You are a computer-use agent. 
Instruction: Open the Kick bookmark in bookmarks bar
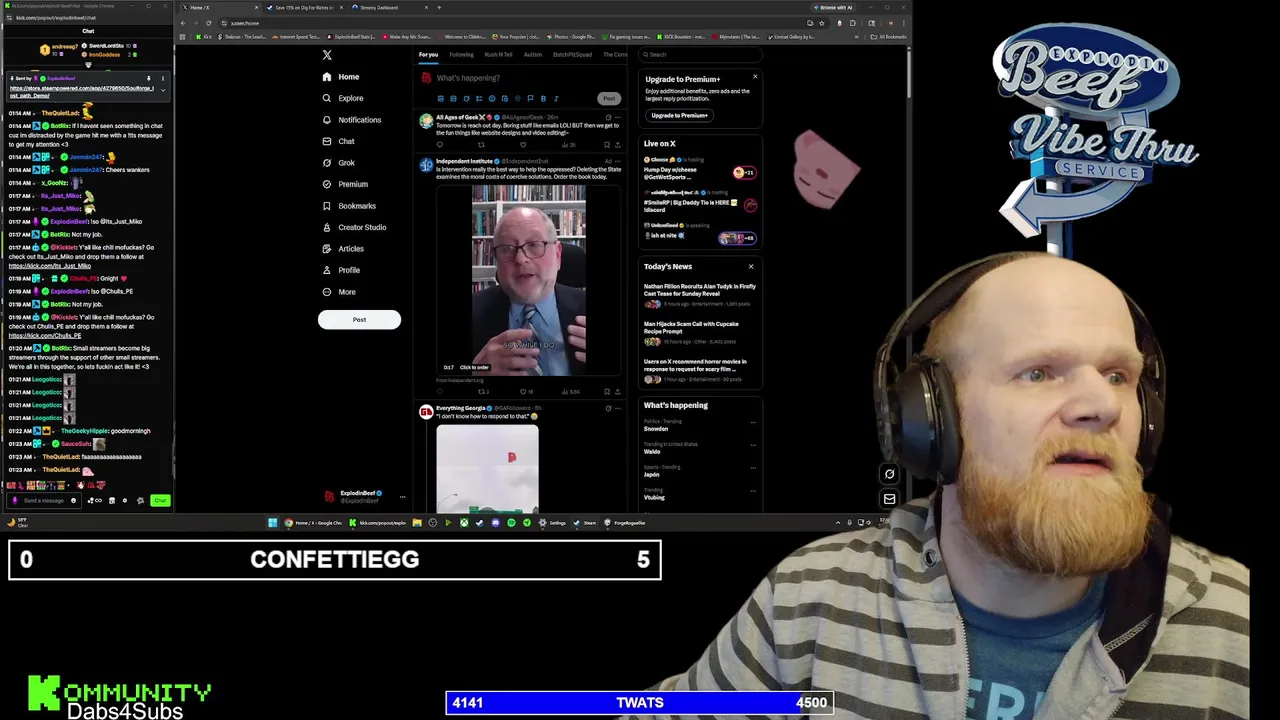pyautogui.click(x=206, y=37)
